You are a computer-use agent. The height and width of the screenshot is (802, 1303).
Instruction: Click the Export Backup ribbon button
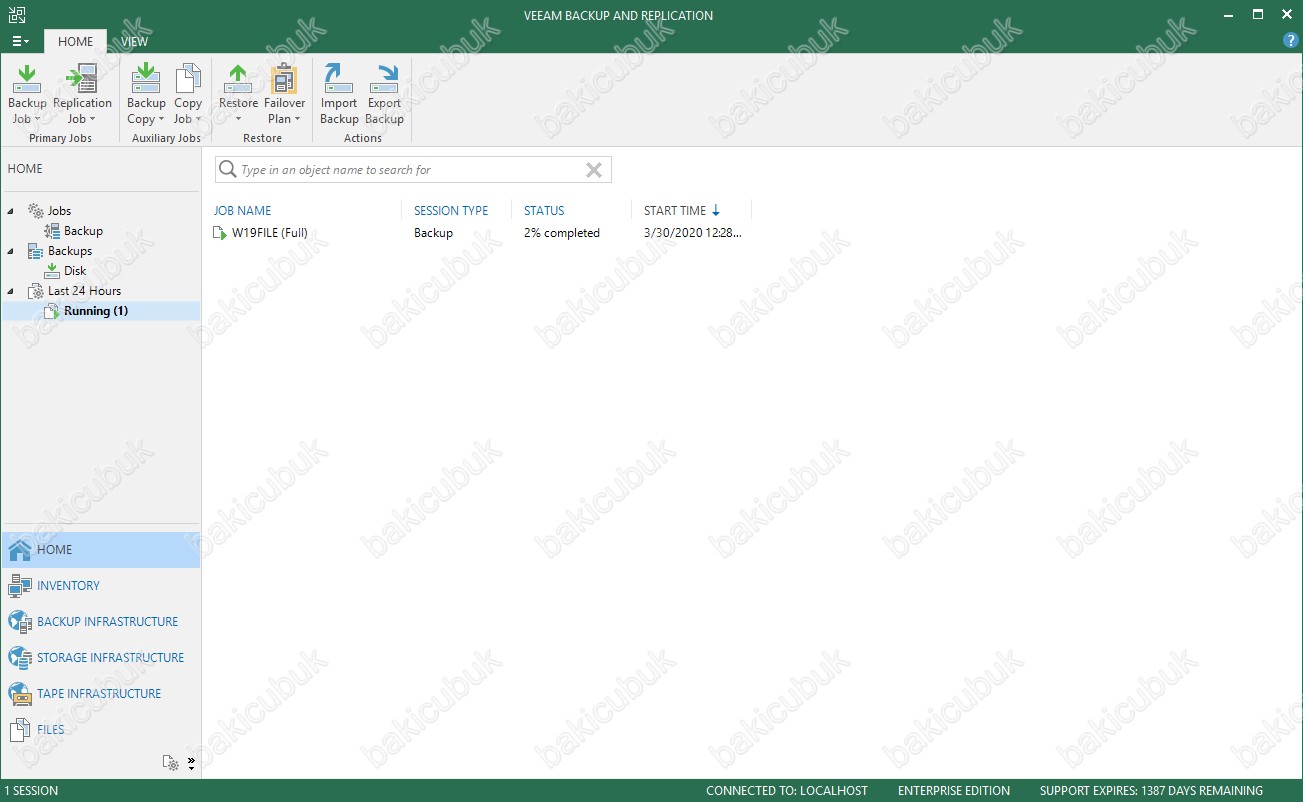[384, 94]
